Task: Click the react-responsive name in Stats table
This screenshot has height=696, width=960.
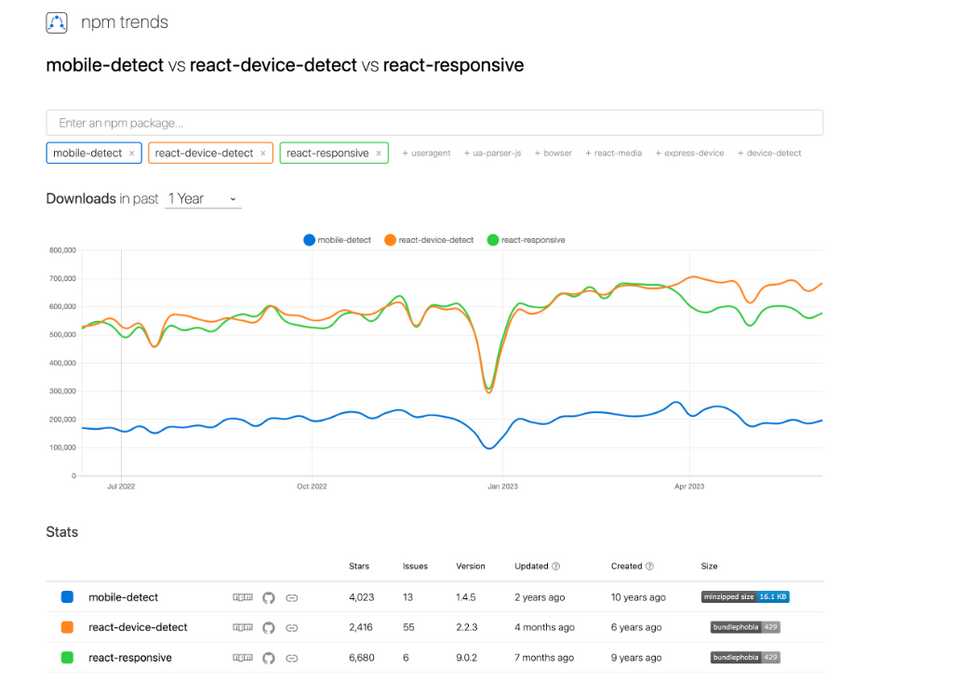Action: pyautogui.click(x=130, y=658)
